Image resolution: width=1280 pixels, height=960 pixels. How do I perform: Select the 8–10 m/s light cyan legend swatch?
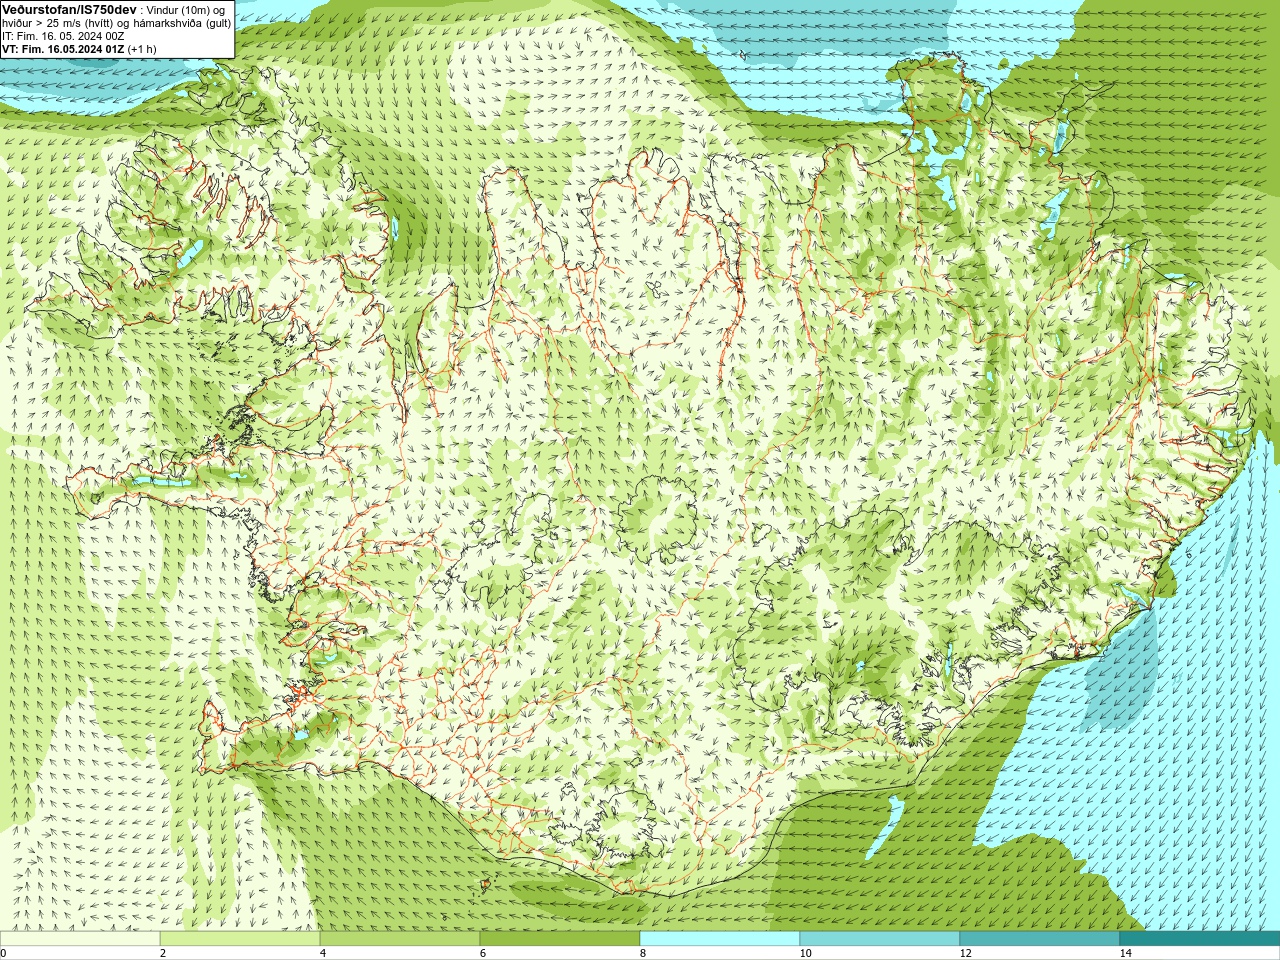click(x=720, y=938)
